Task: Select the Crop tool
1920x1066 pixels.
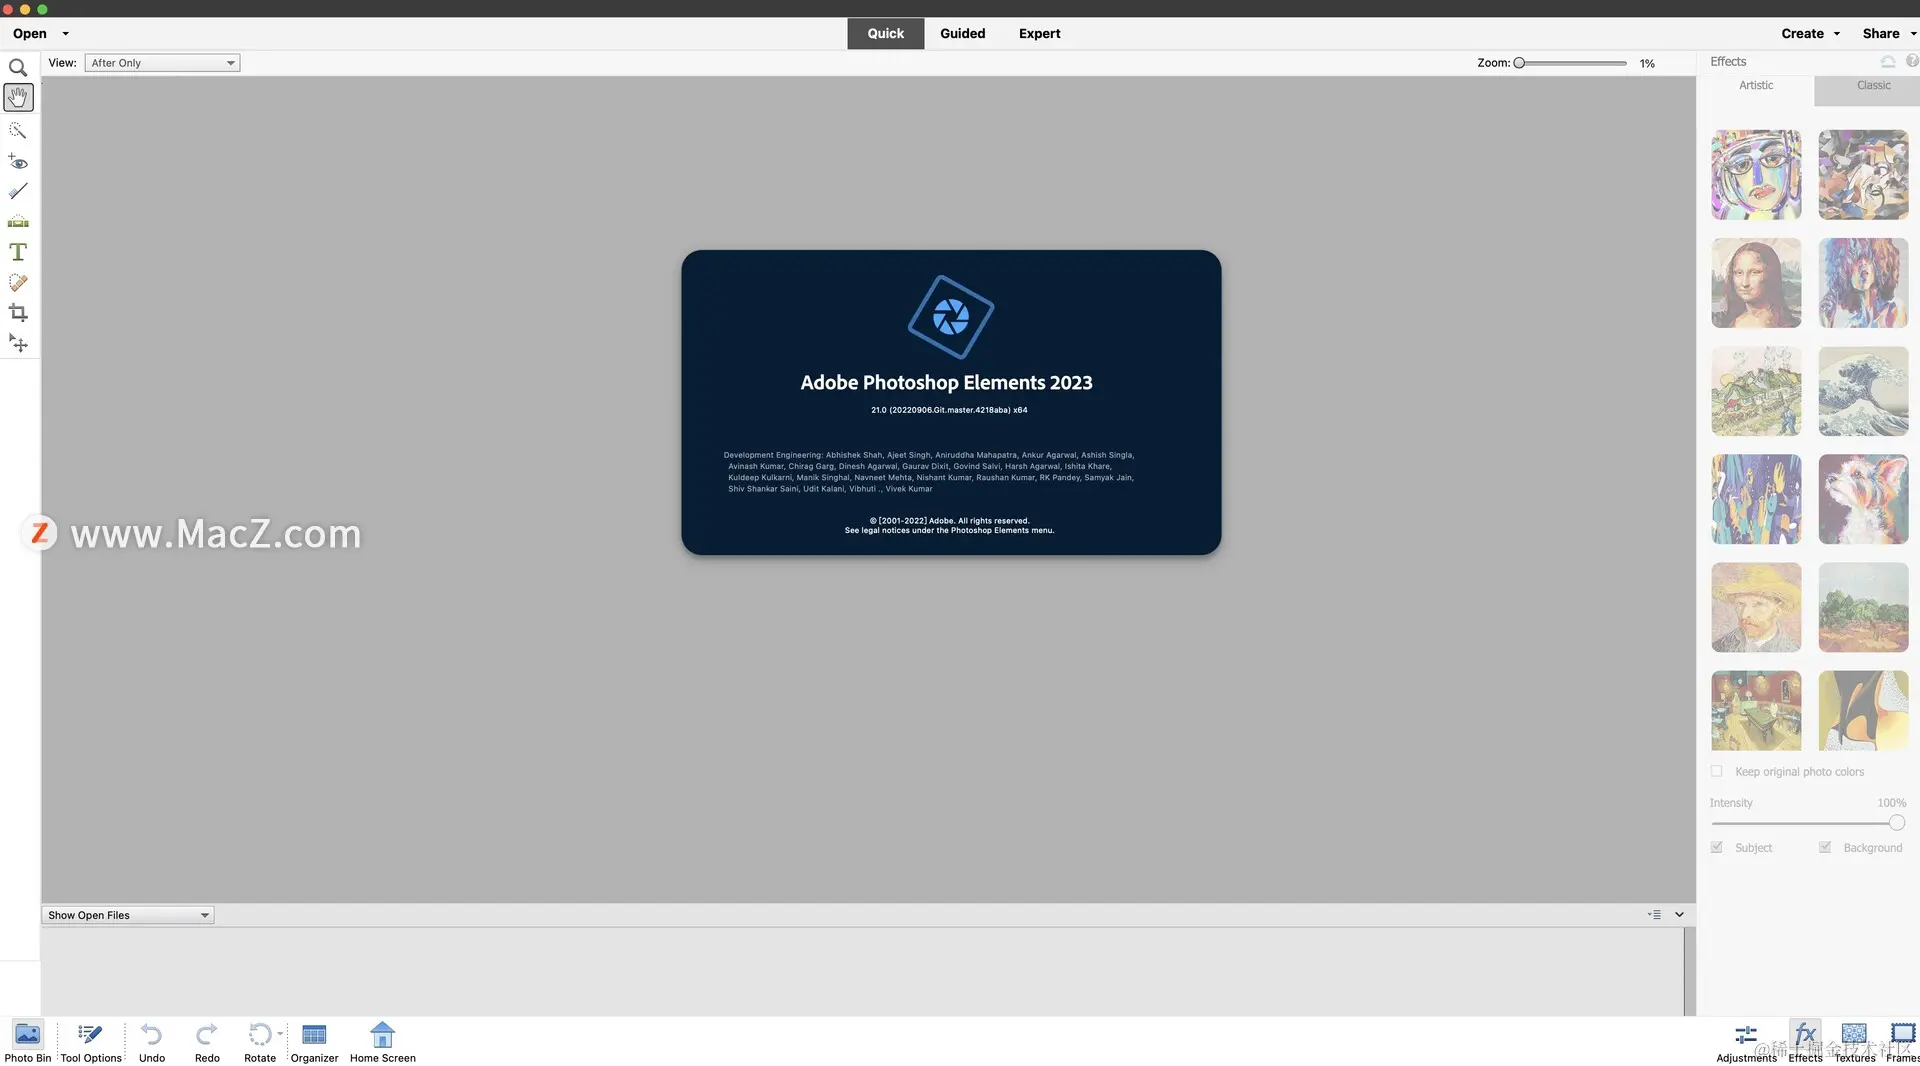Action: pos(18,313)
